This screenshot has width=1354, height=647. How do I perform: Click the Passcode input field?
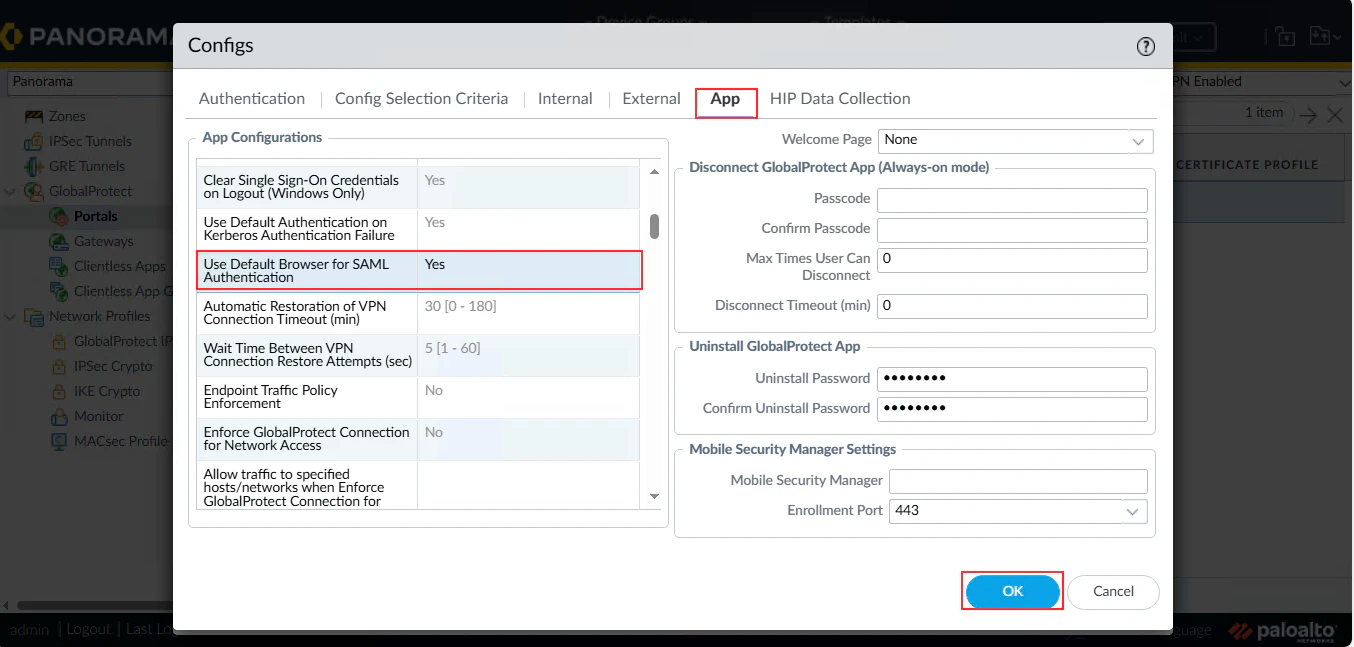(1012, 200)
